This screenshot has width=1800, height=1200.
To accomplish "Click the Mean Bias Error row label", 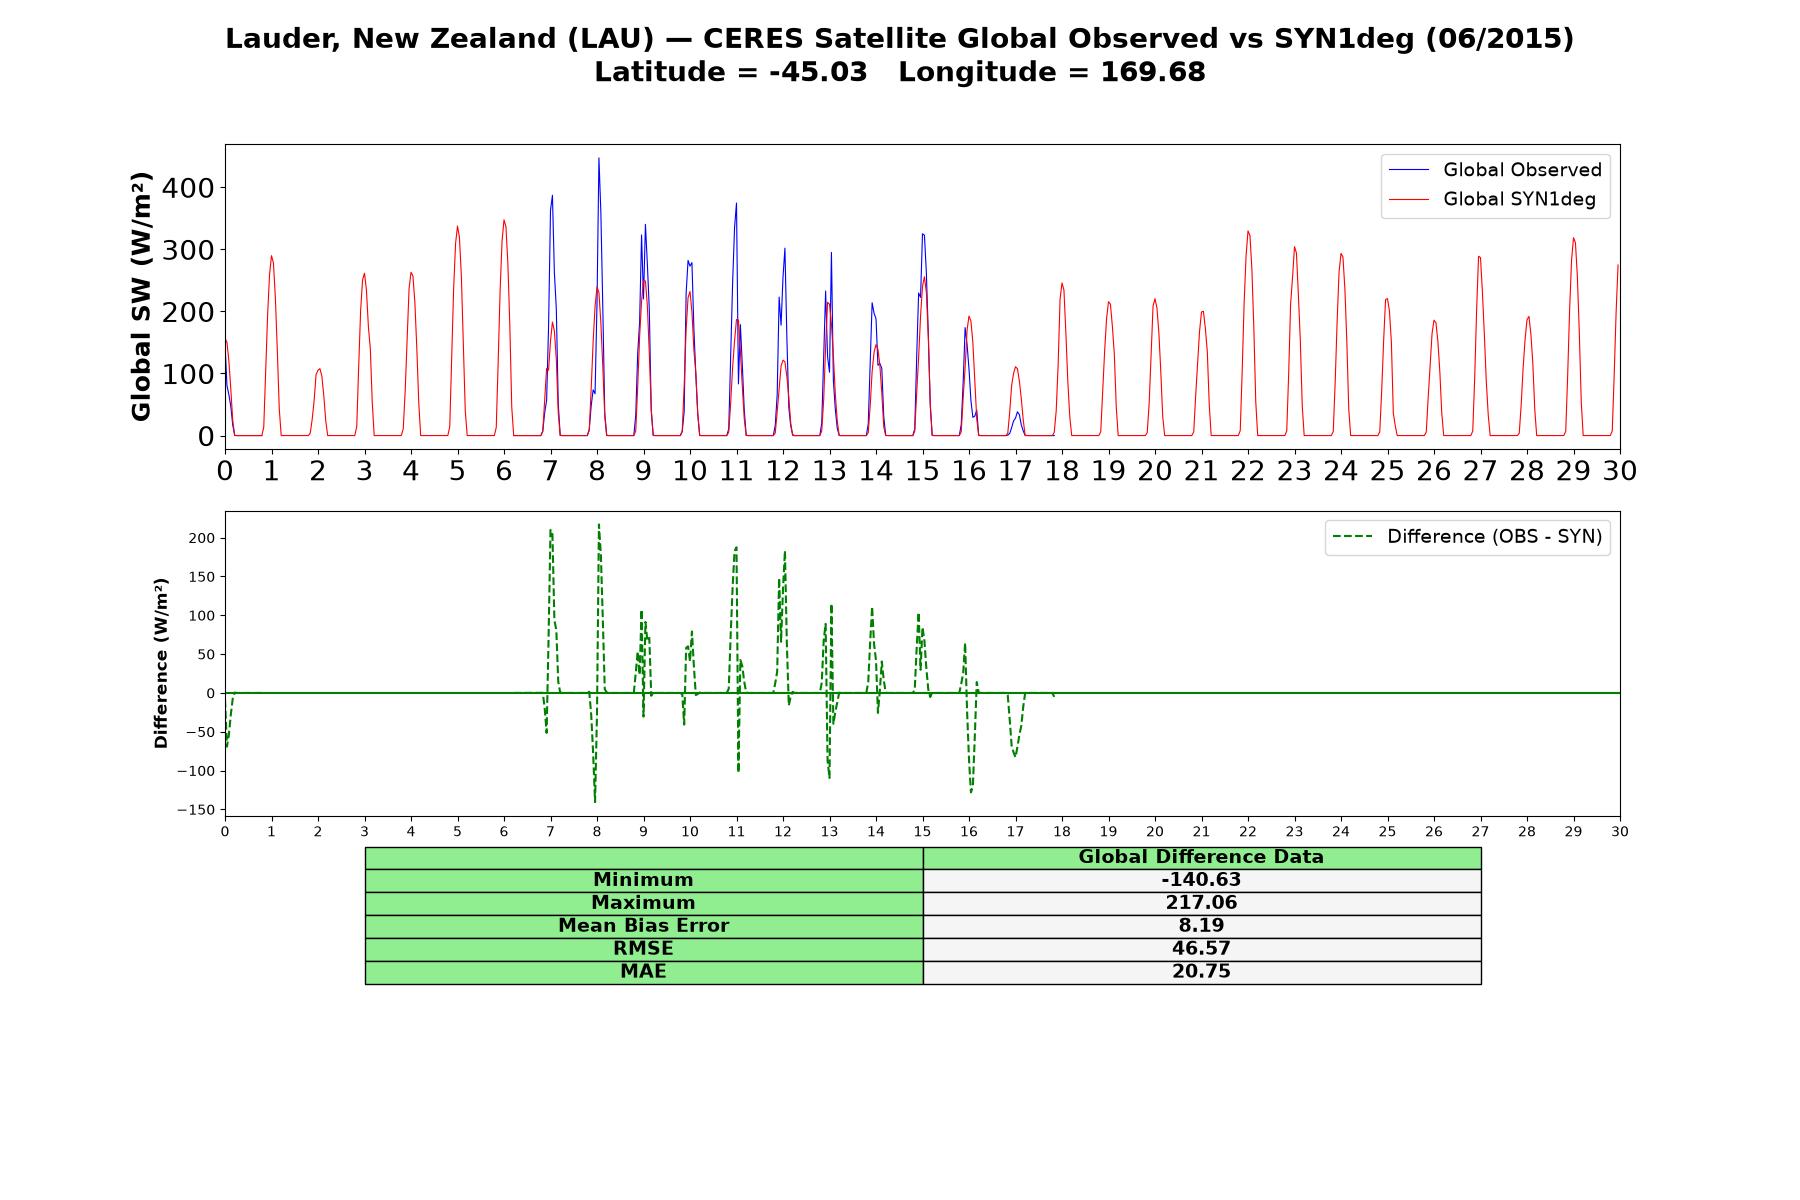I will click(643, 926).
